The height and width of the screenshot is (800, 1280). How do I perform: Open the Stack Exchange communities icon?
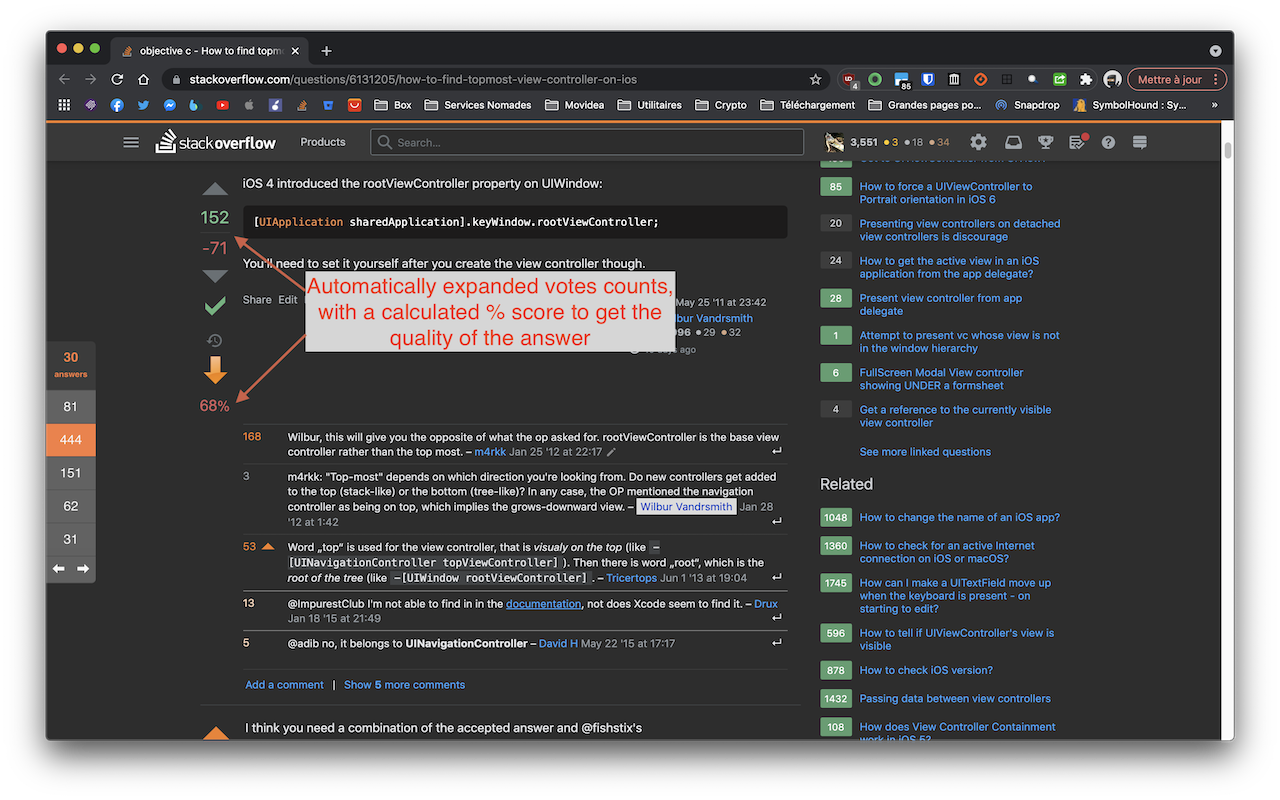[x=1139, y=142]
